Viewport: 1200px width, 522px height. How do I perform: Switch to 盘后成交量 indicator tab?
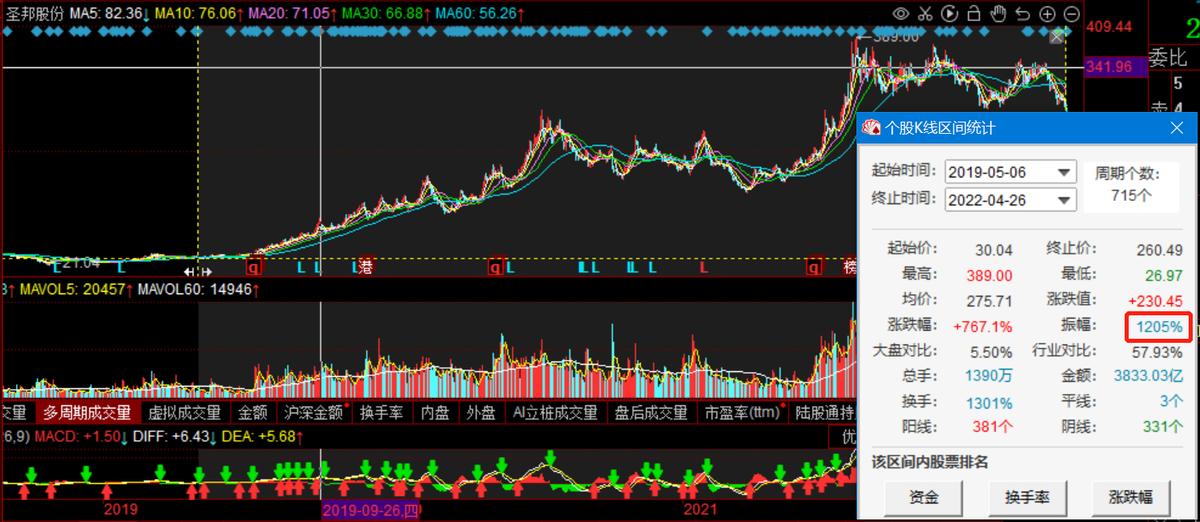click(651, 412)
